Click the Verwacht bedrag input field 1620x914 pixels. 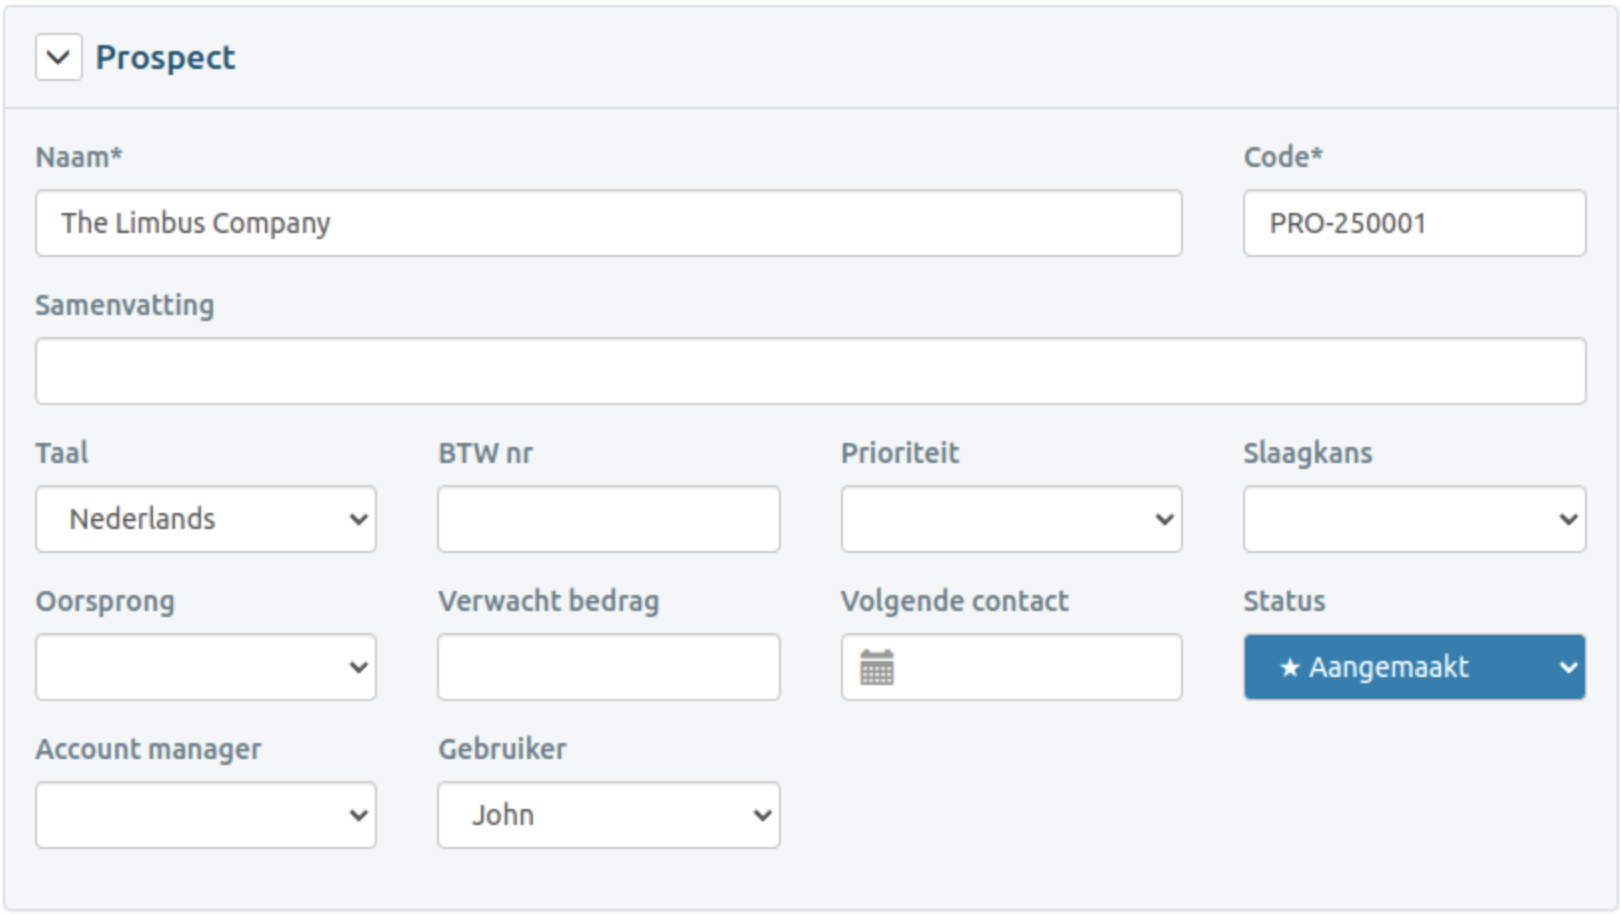coord(608,667)
